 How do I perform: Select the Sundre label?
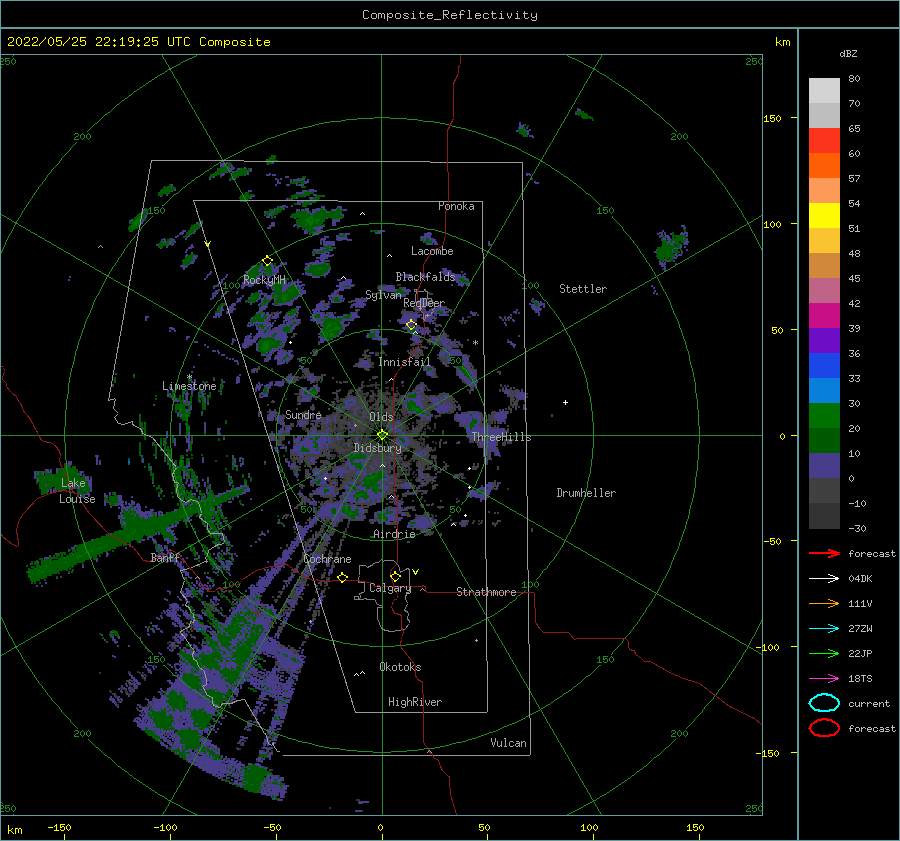pos(303,414)
